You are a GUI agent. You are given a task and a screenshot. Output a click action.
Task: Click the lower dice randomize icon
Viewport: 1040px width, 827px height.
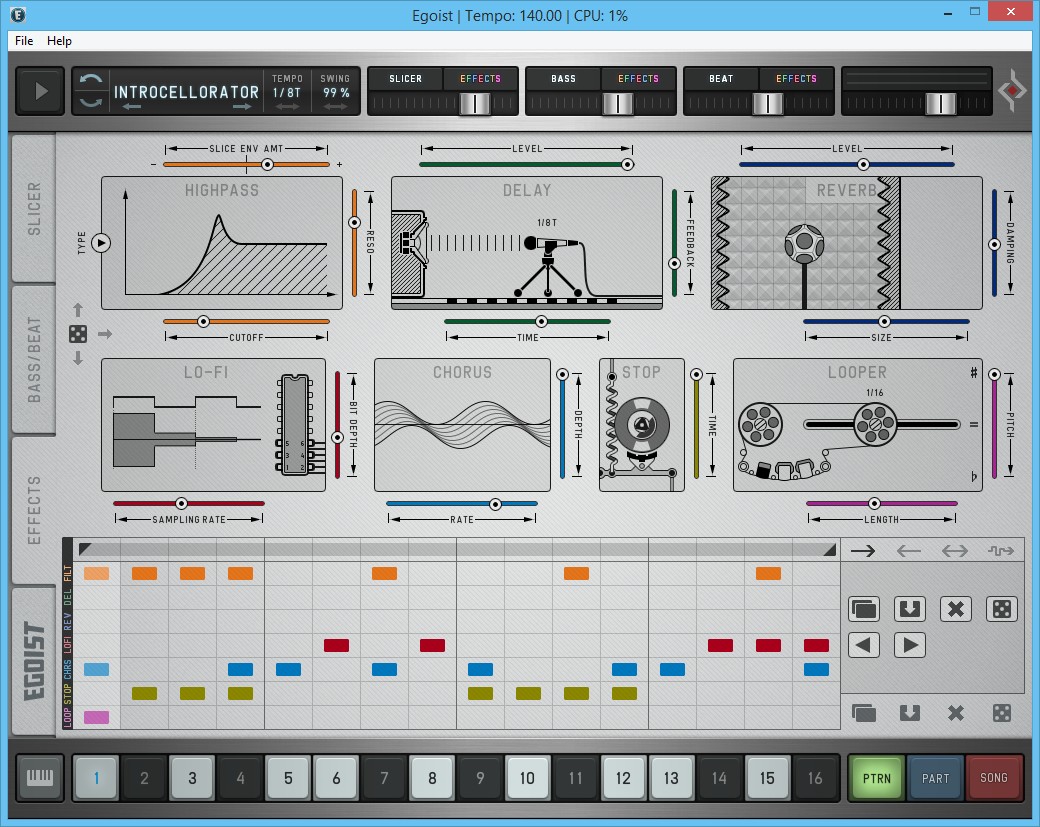1002,713
